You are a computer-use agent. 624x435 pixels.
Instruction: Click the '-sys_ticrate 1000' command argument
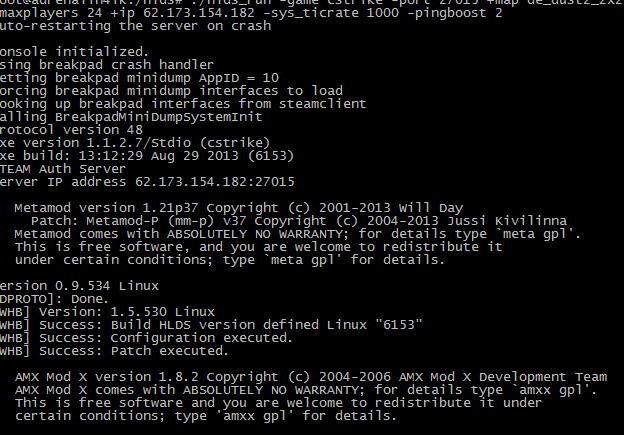pyautogui.click(x=331, y=13)
